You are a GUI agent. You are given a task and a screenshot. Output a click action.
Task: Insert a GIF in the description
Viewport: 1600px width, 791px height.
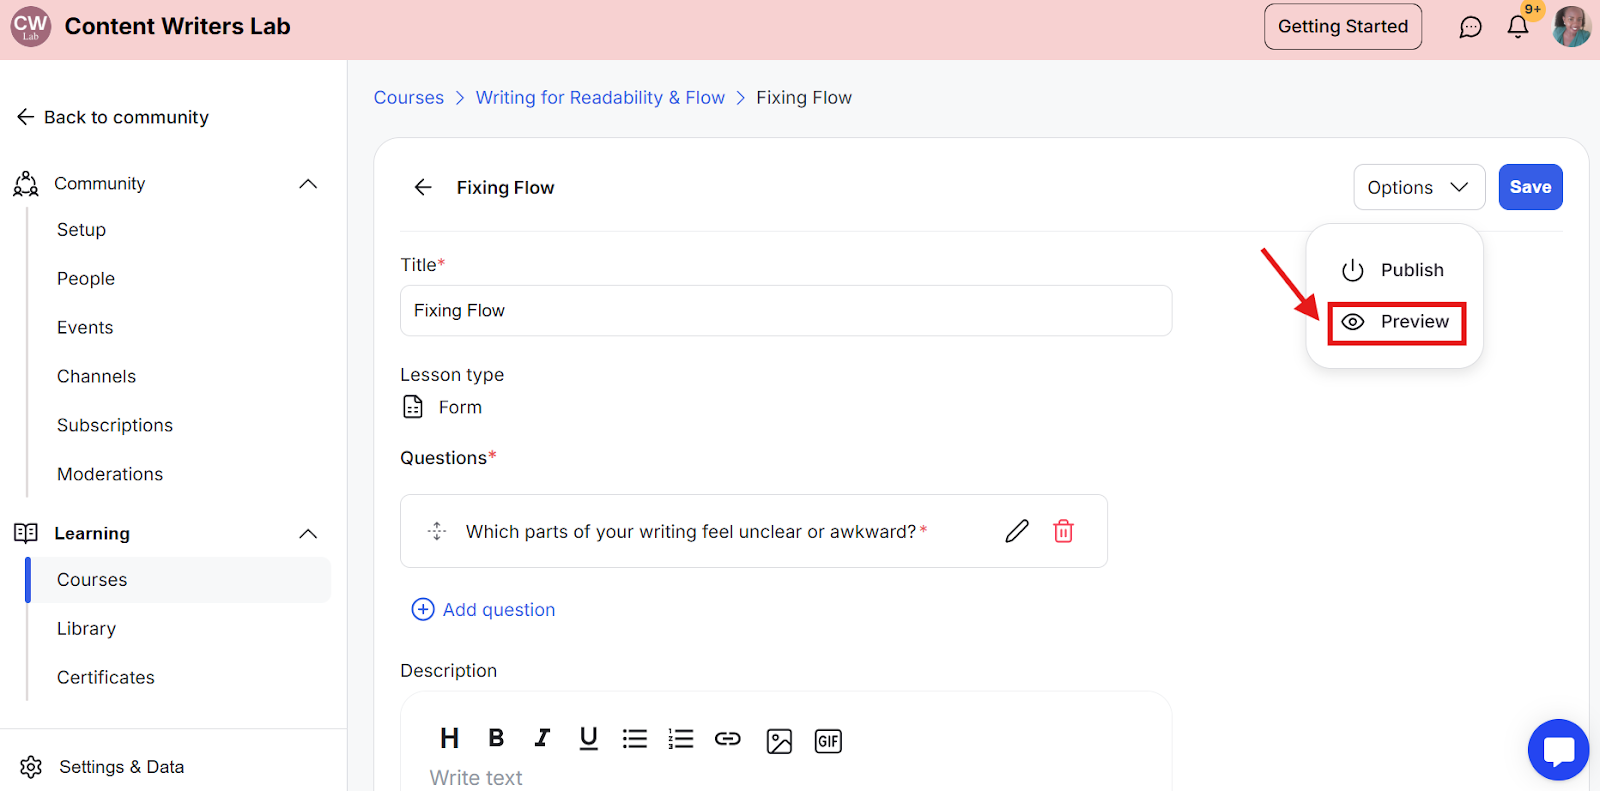828,741
